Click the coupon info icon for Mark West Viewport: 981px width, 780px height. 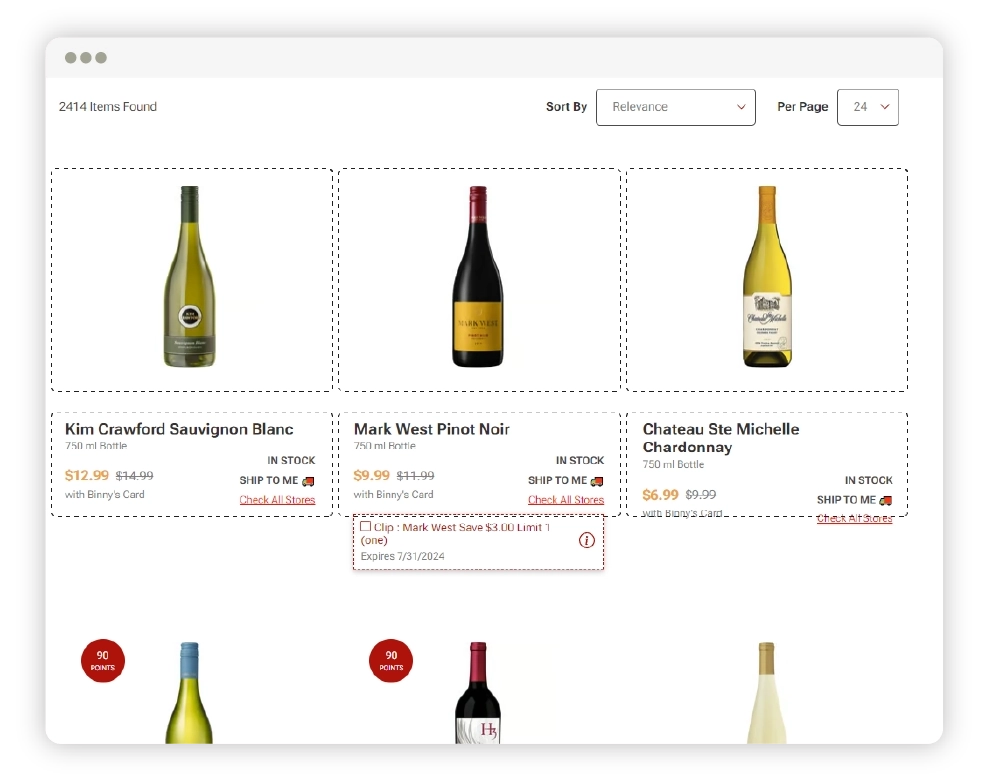coord(587,540)
